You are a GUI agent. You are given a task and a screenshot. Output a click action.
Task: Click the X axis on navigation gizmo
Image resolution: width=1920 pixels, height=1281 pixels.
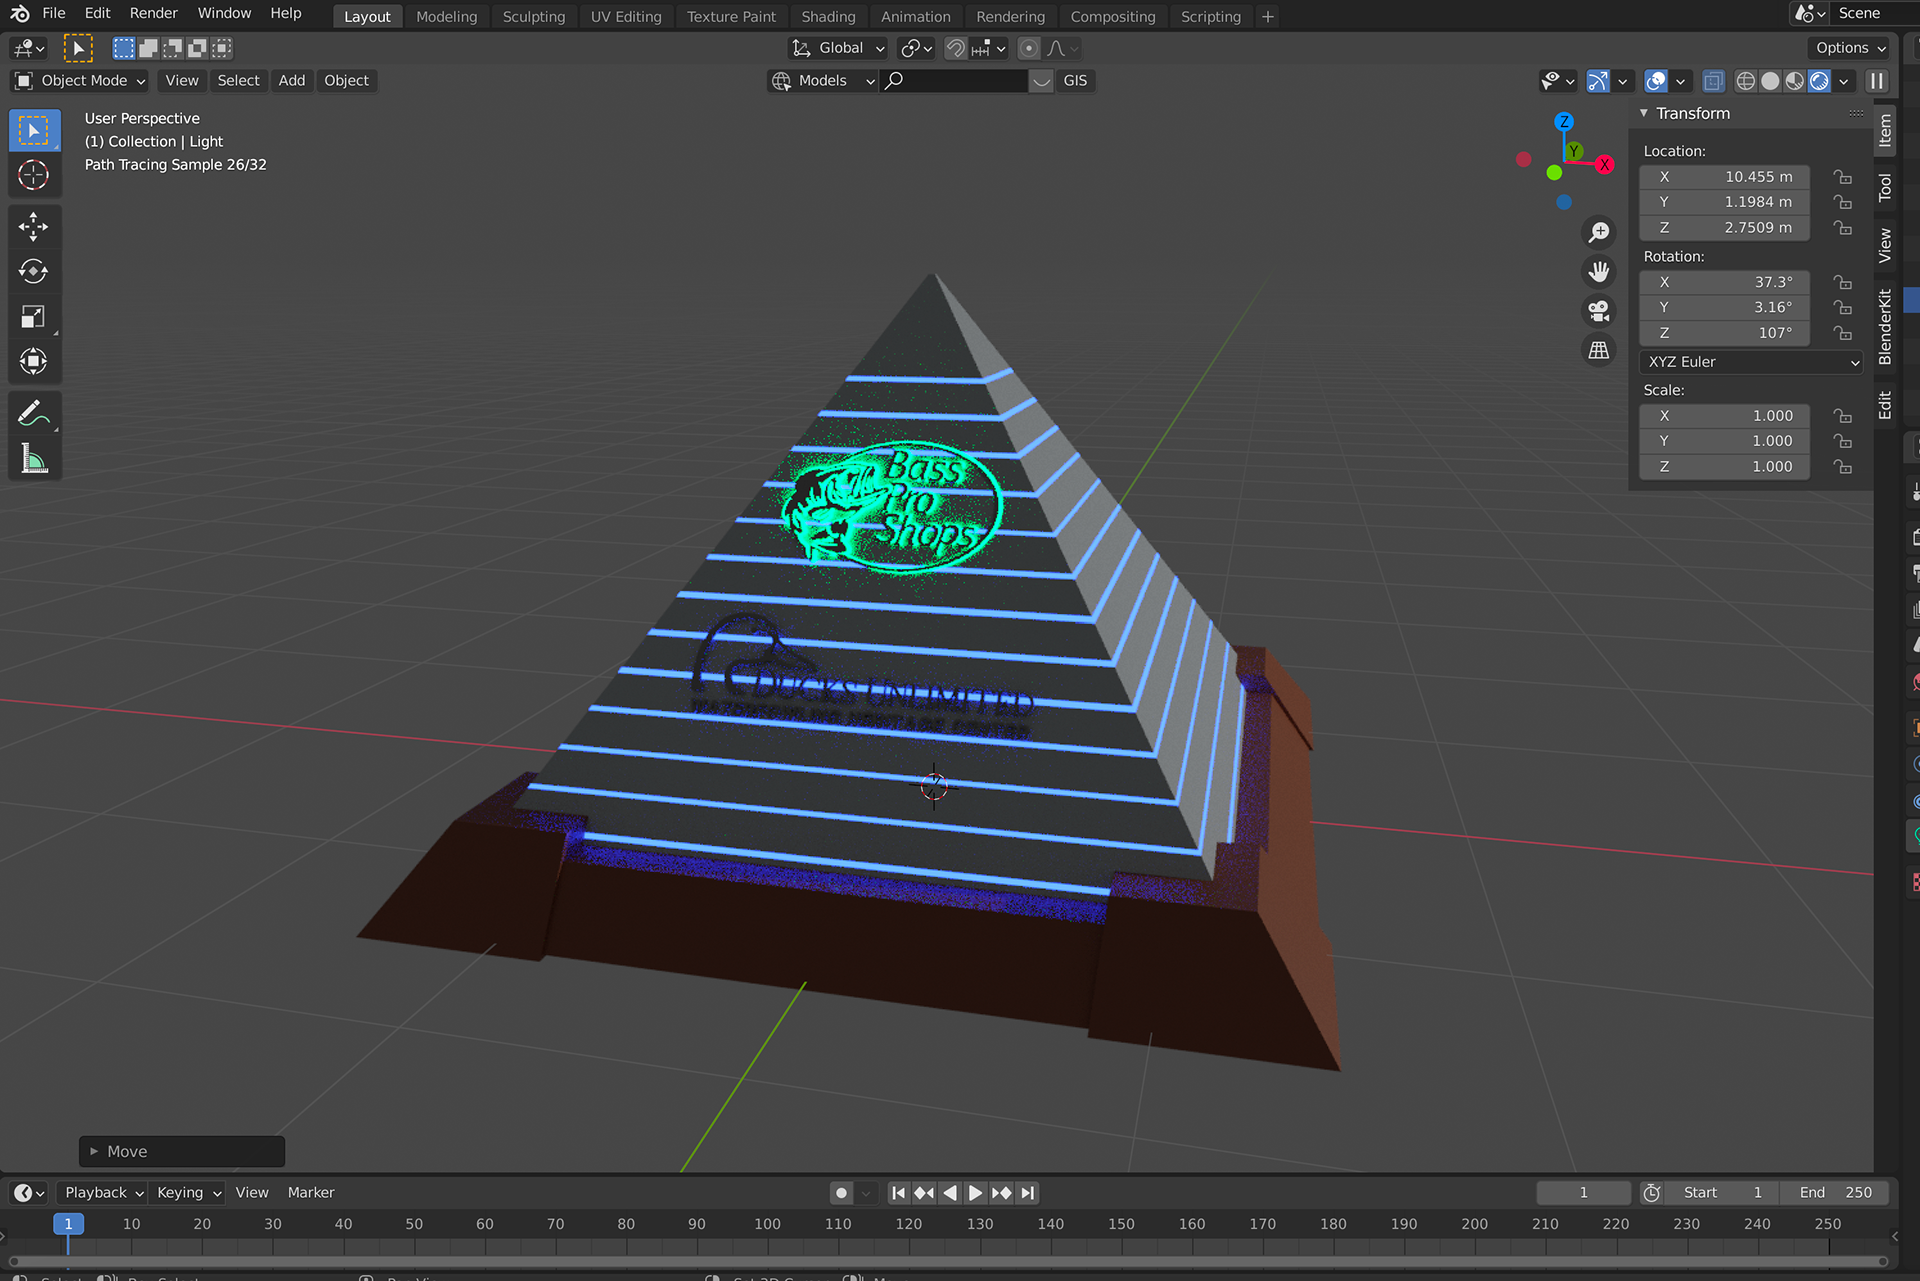pyautogui.click(x=1604, y=164)
